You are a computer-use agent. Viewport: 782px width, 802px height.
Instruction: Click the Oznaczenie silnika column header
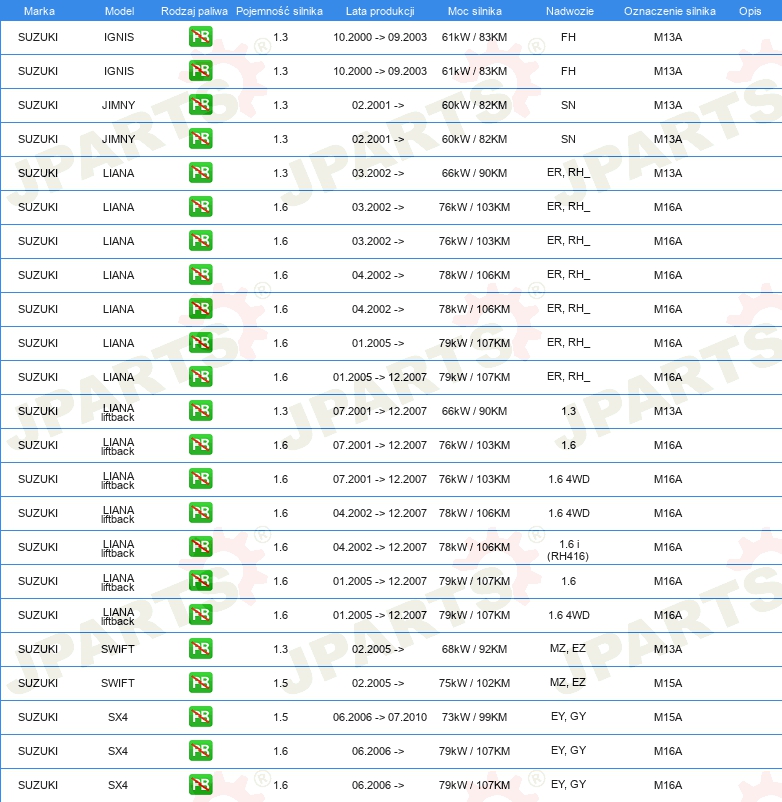(669, 11)
